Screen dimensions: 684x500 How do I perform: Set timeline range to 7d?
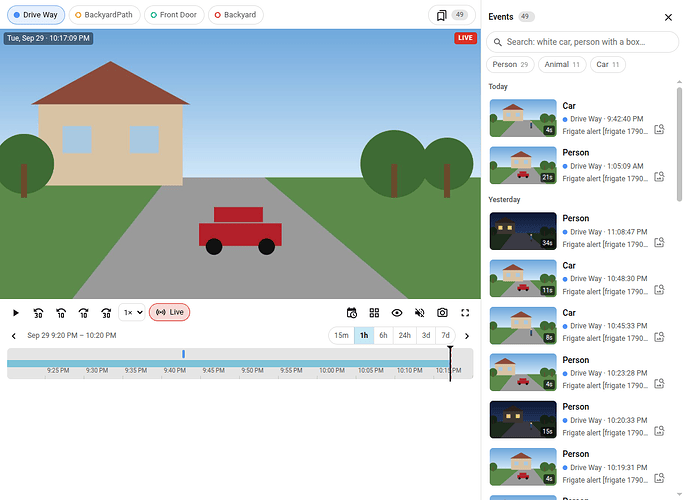point(445,336)
